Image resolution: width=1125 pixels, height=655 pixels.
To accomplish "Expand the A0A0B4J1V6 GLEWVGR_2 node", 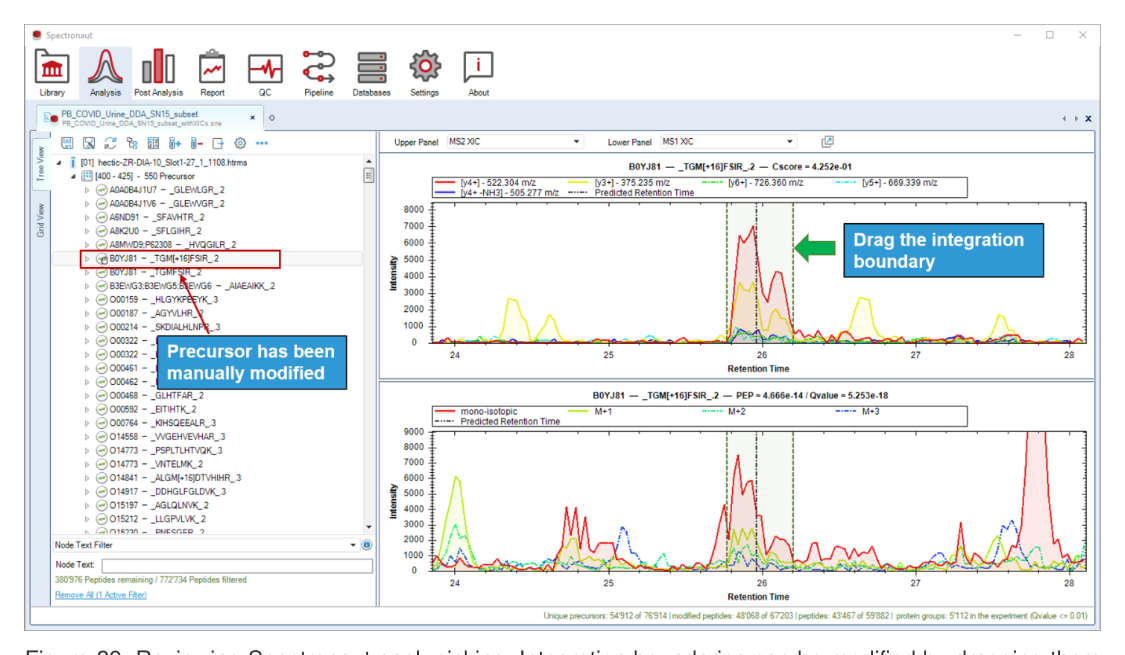I will 87,204.
